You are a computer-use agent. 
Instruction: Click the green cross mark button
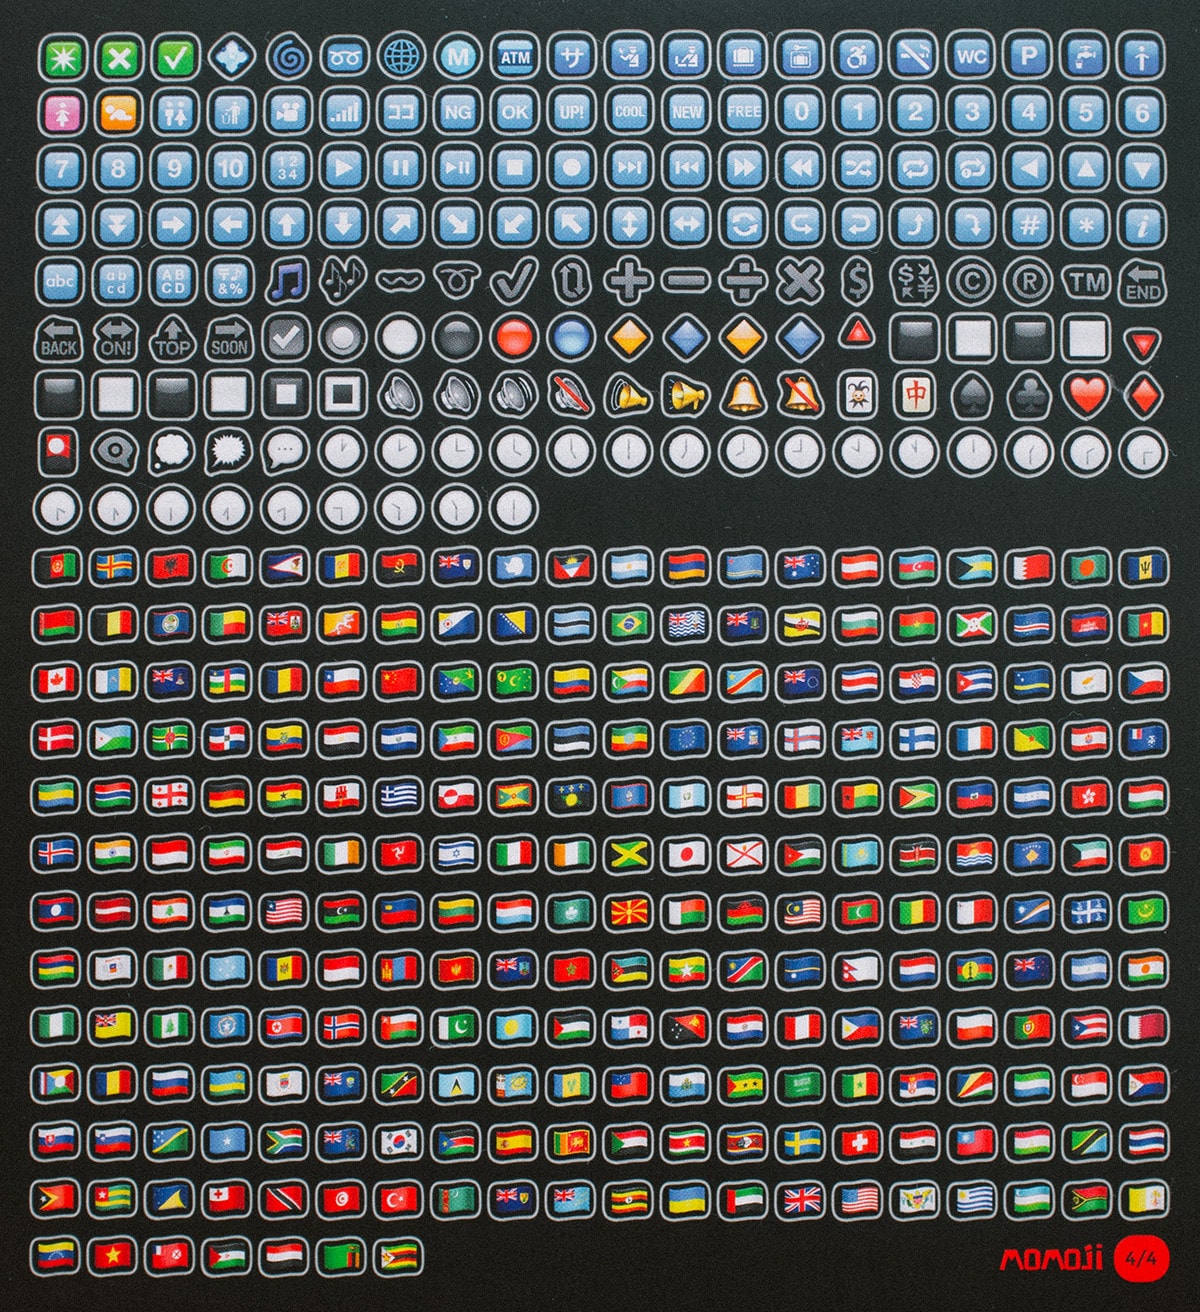point(118,57)
